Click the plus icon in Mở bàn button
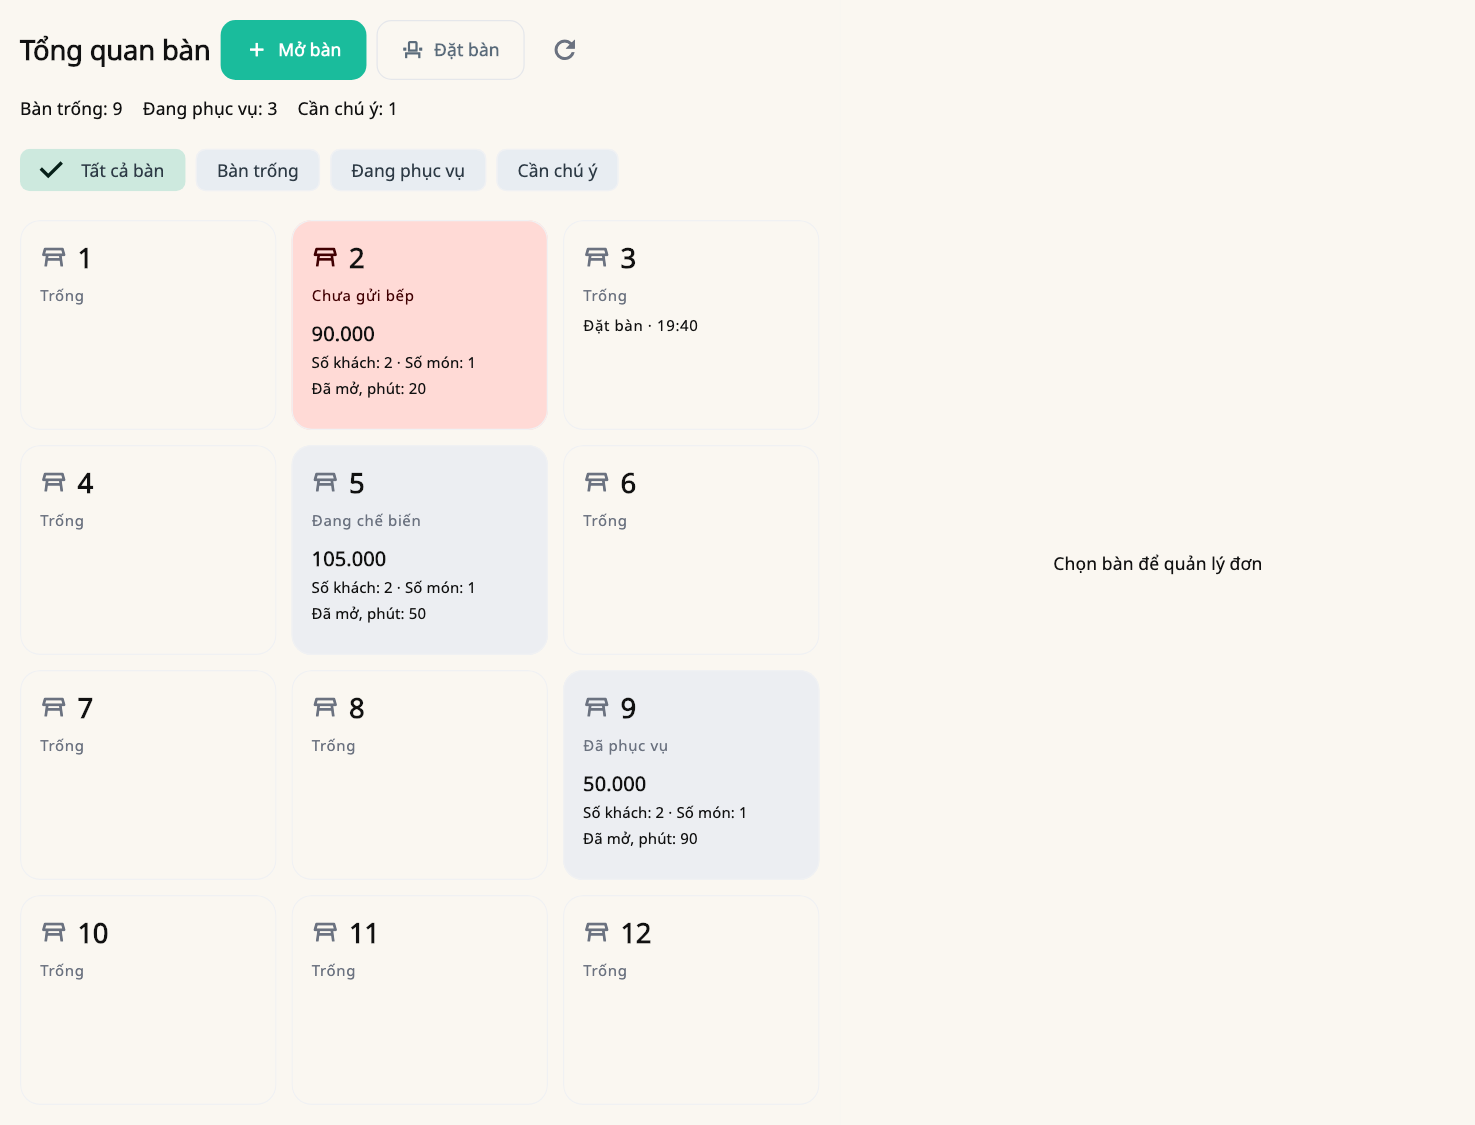Screen dimensions: 1475x1125 (x=257, y=50)
